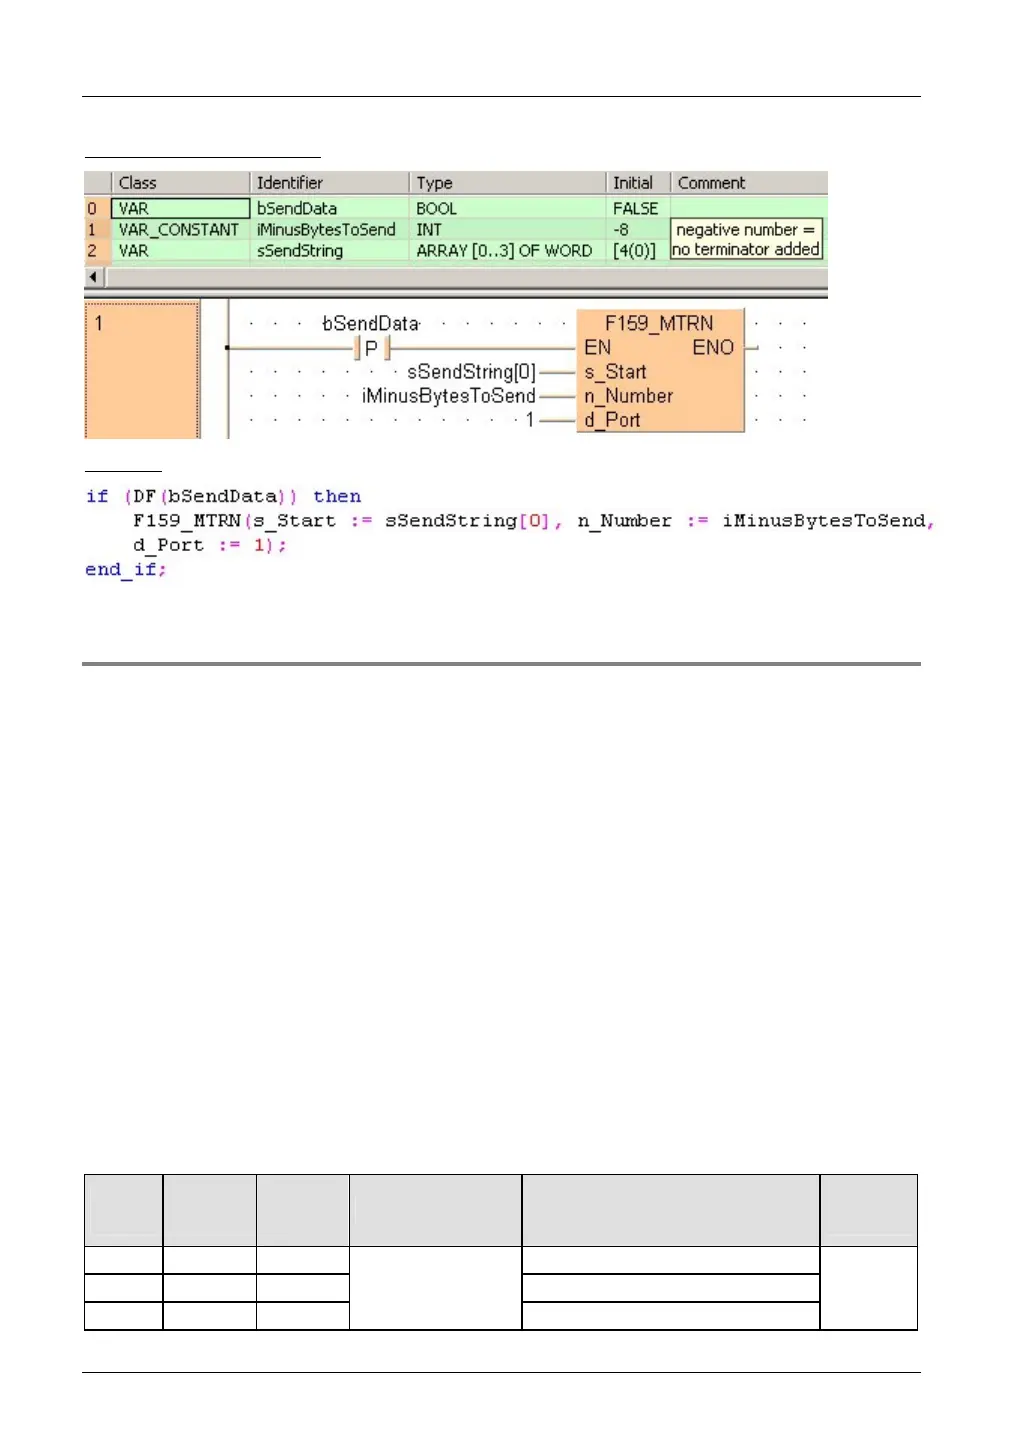Select the BOOL type cell
Image resolution: width=1030 pixels, height=1456 pixels.
(x=507, y=208)
